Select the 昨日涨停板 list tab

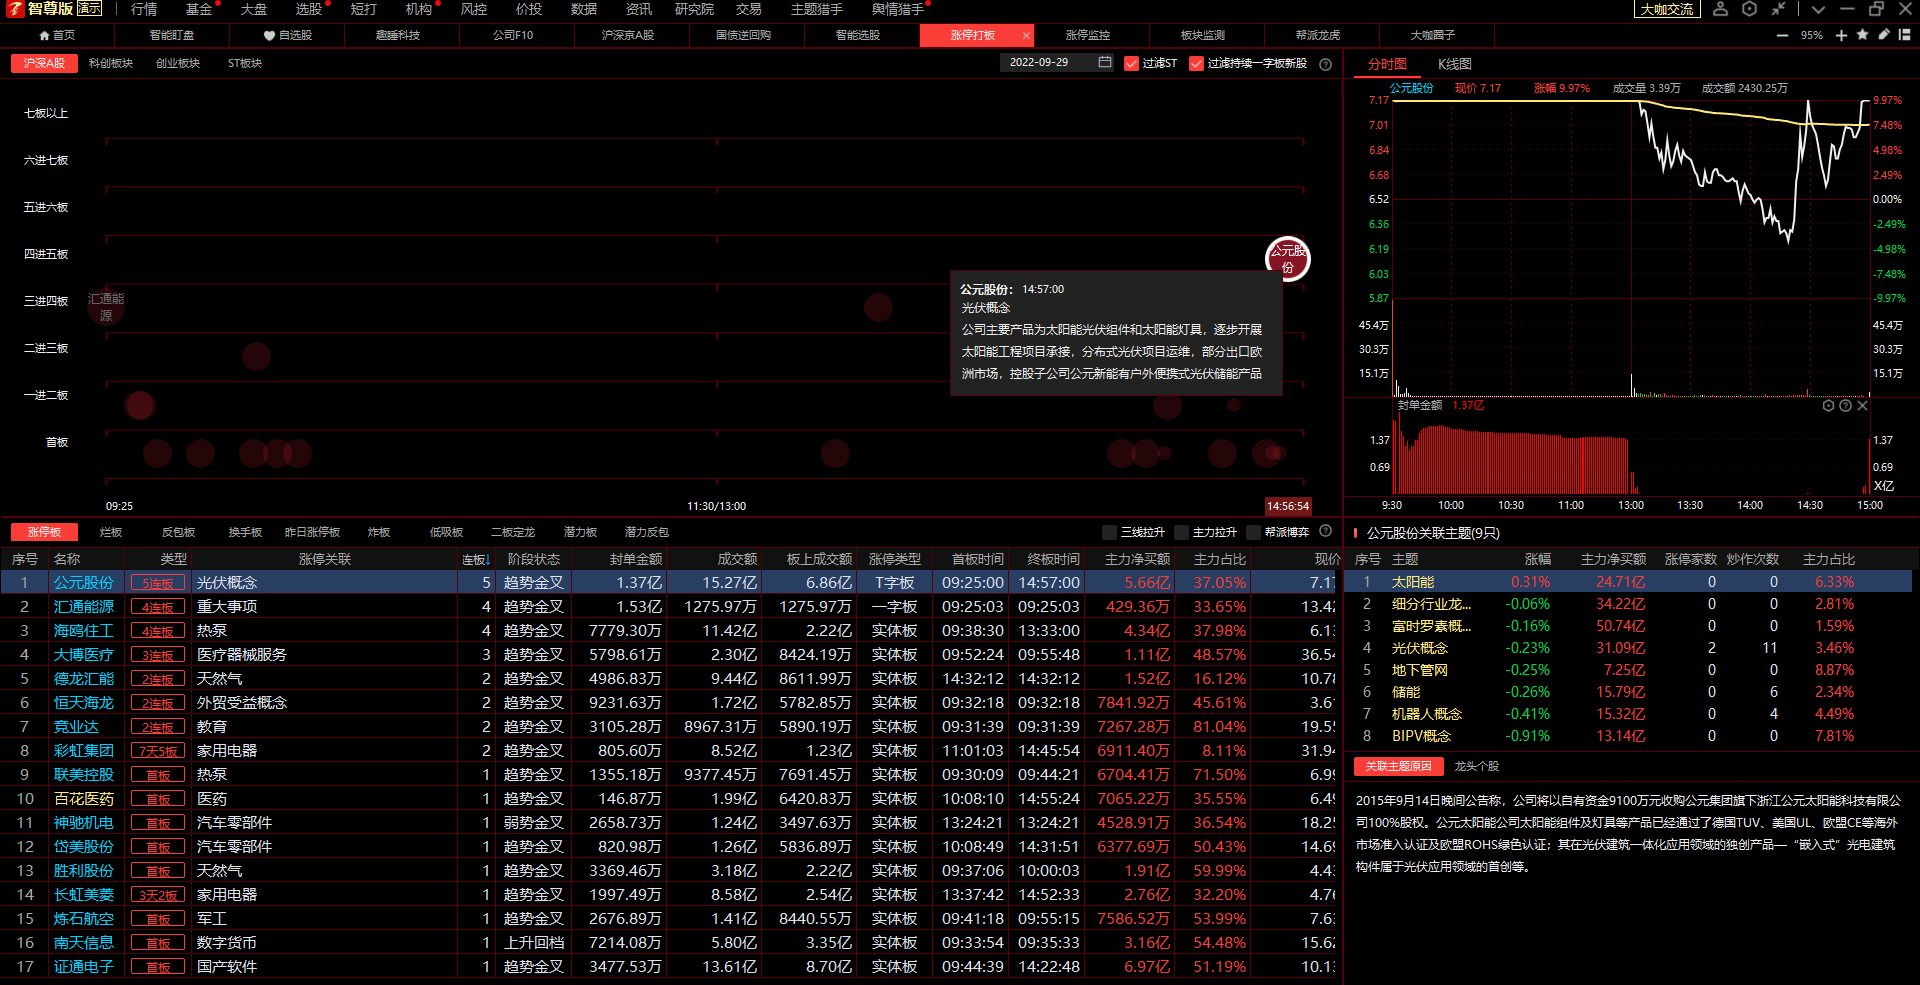313,532
